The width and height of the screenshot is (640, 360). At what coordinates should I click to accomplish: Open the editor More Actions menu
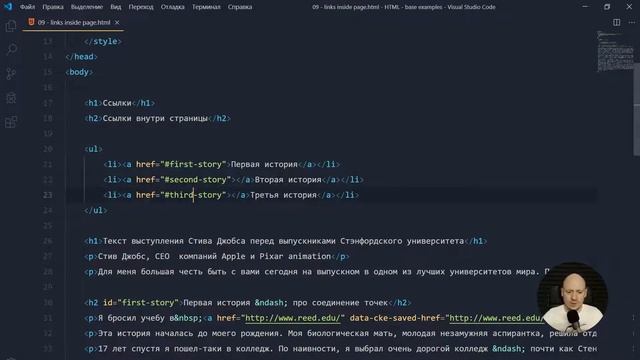click(x=632, y=22)
